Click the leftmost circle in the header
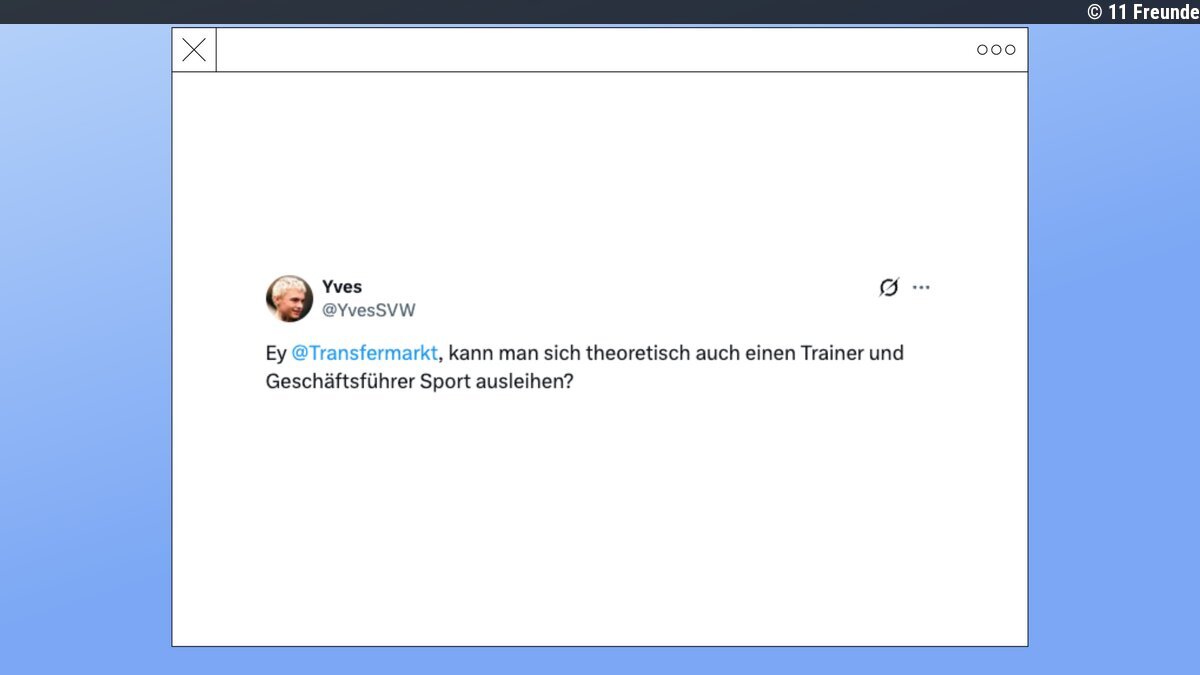The height and width of the screenshot is (675, 1200). pyautogui.click(x=983, y=50)
